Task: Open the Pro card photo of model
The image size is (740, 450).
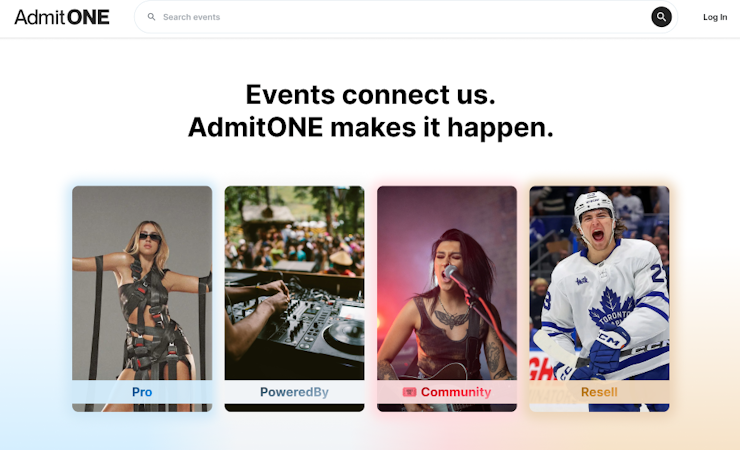Action: click(142, 283)
